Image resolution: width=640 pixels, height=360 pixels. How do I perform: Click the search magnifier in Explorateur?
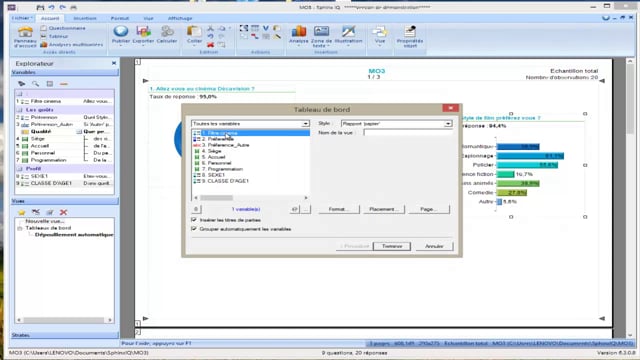(x=36, y=84)
